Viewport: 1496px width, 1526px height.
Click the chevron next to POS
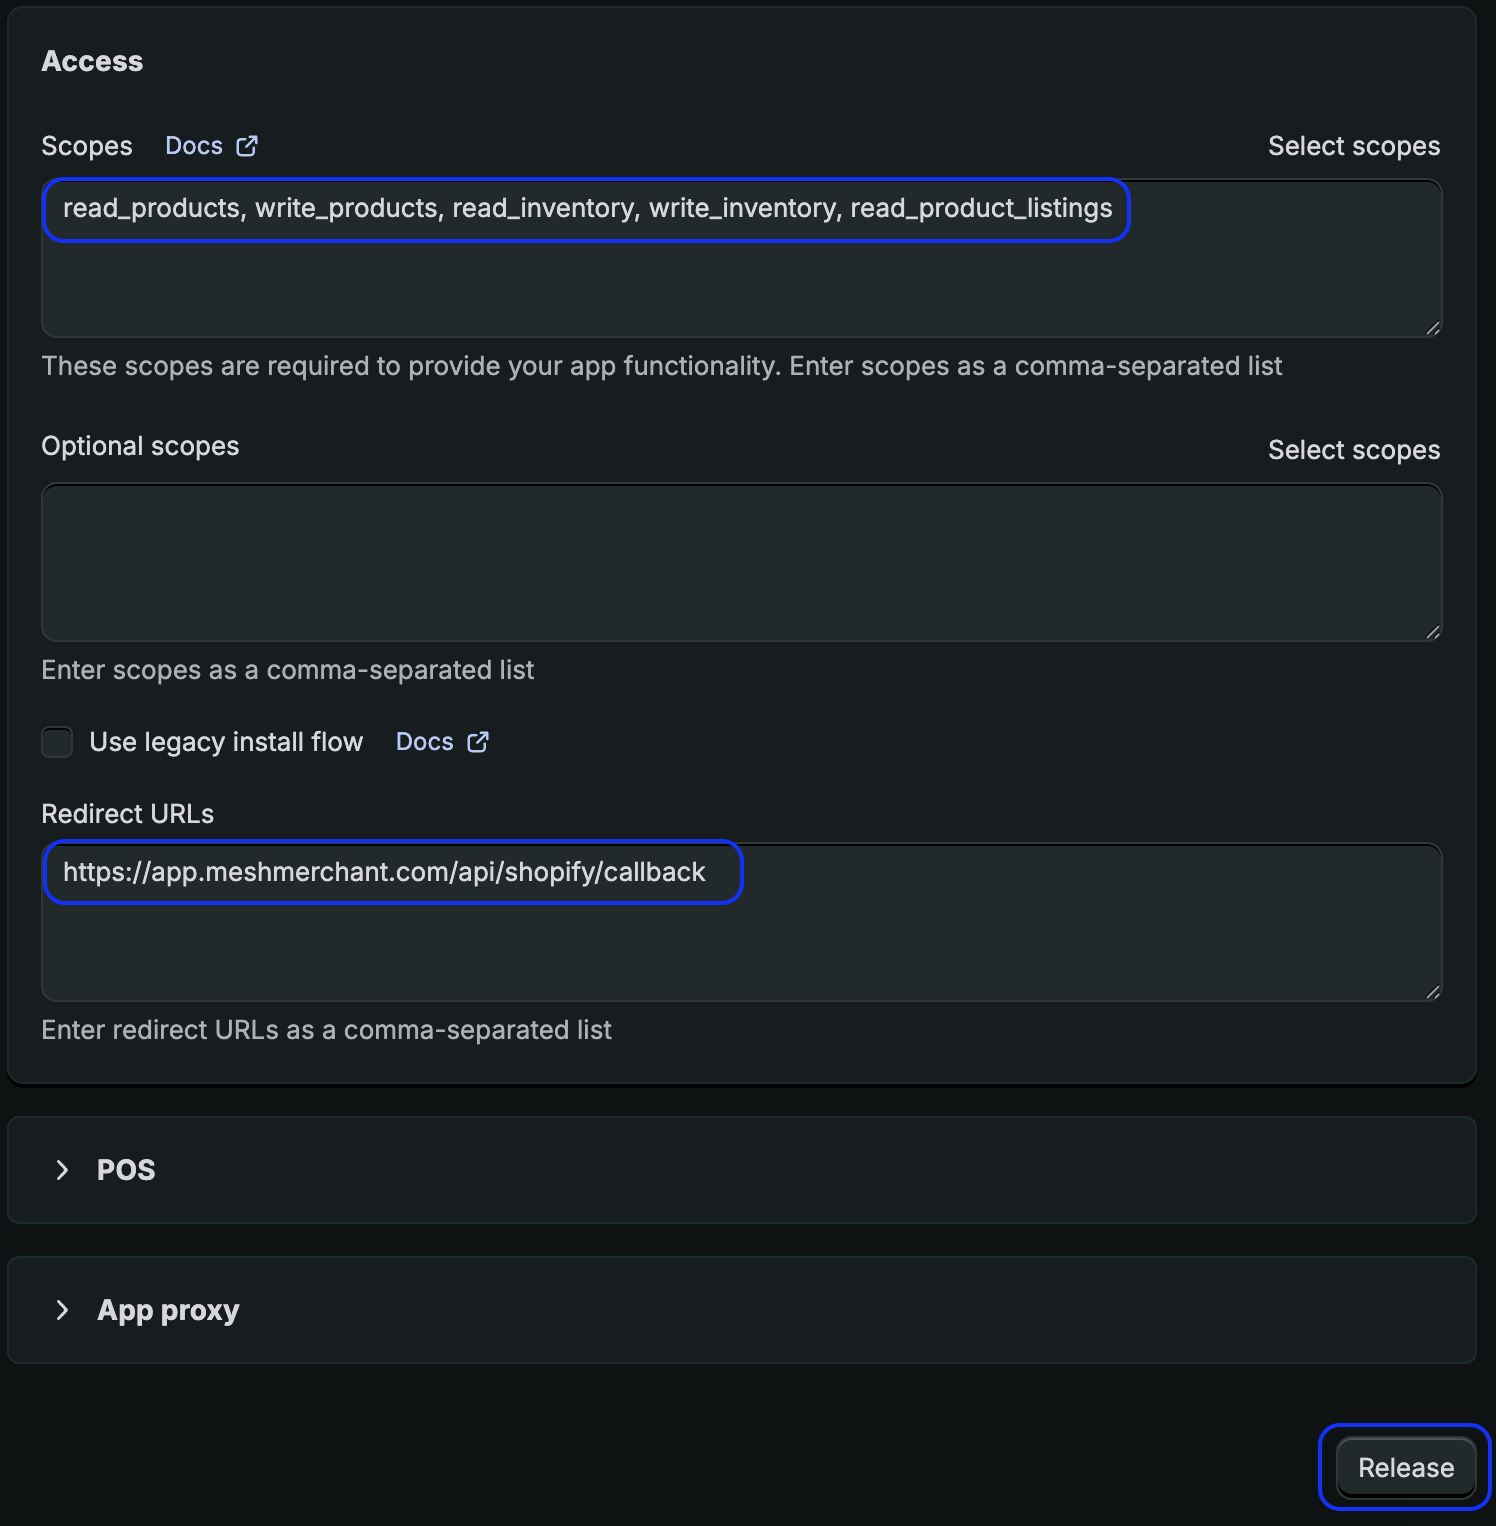63,1170
